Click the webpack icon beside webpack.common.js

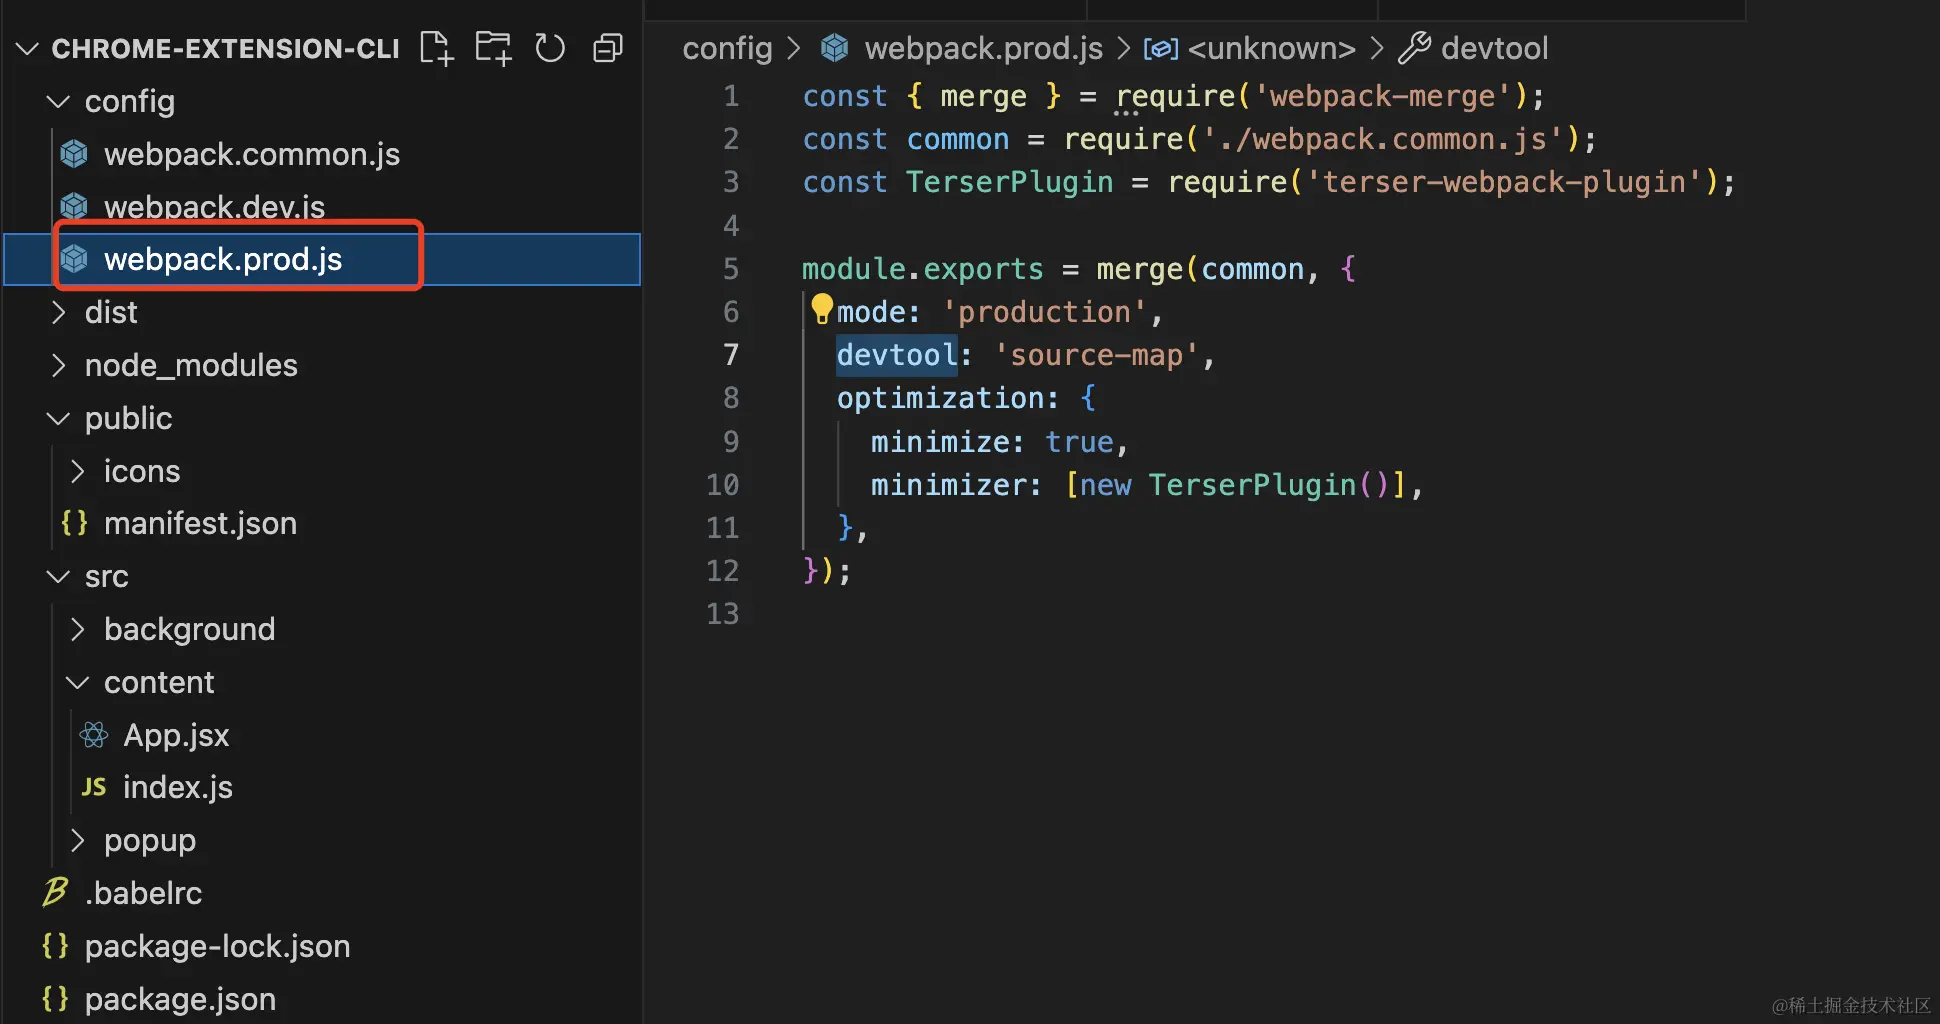coord(74,154)
